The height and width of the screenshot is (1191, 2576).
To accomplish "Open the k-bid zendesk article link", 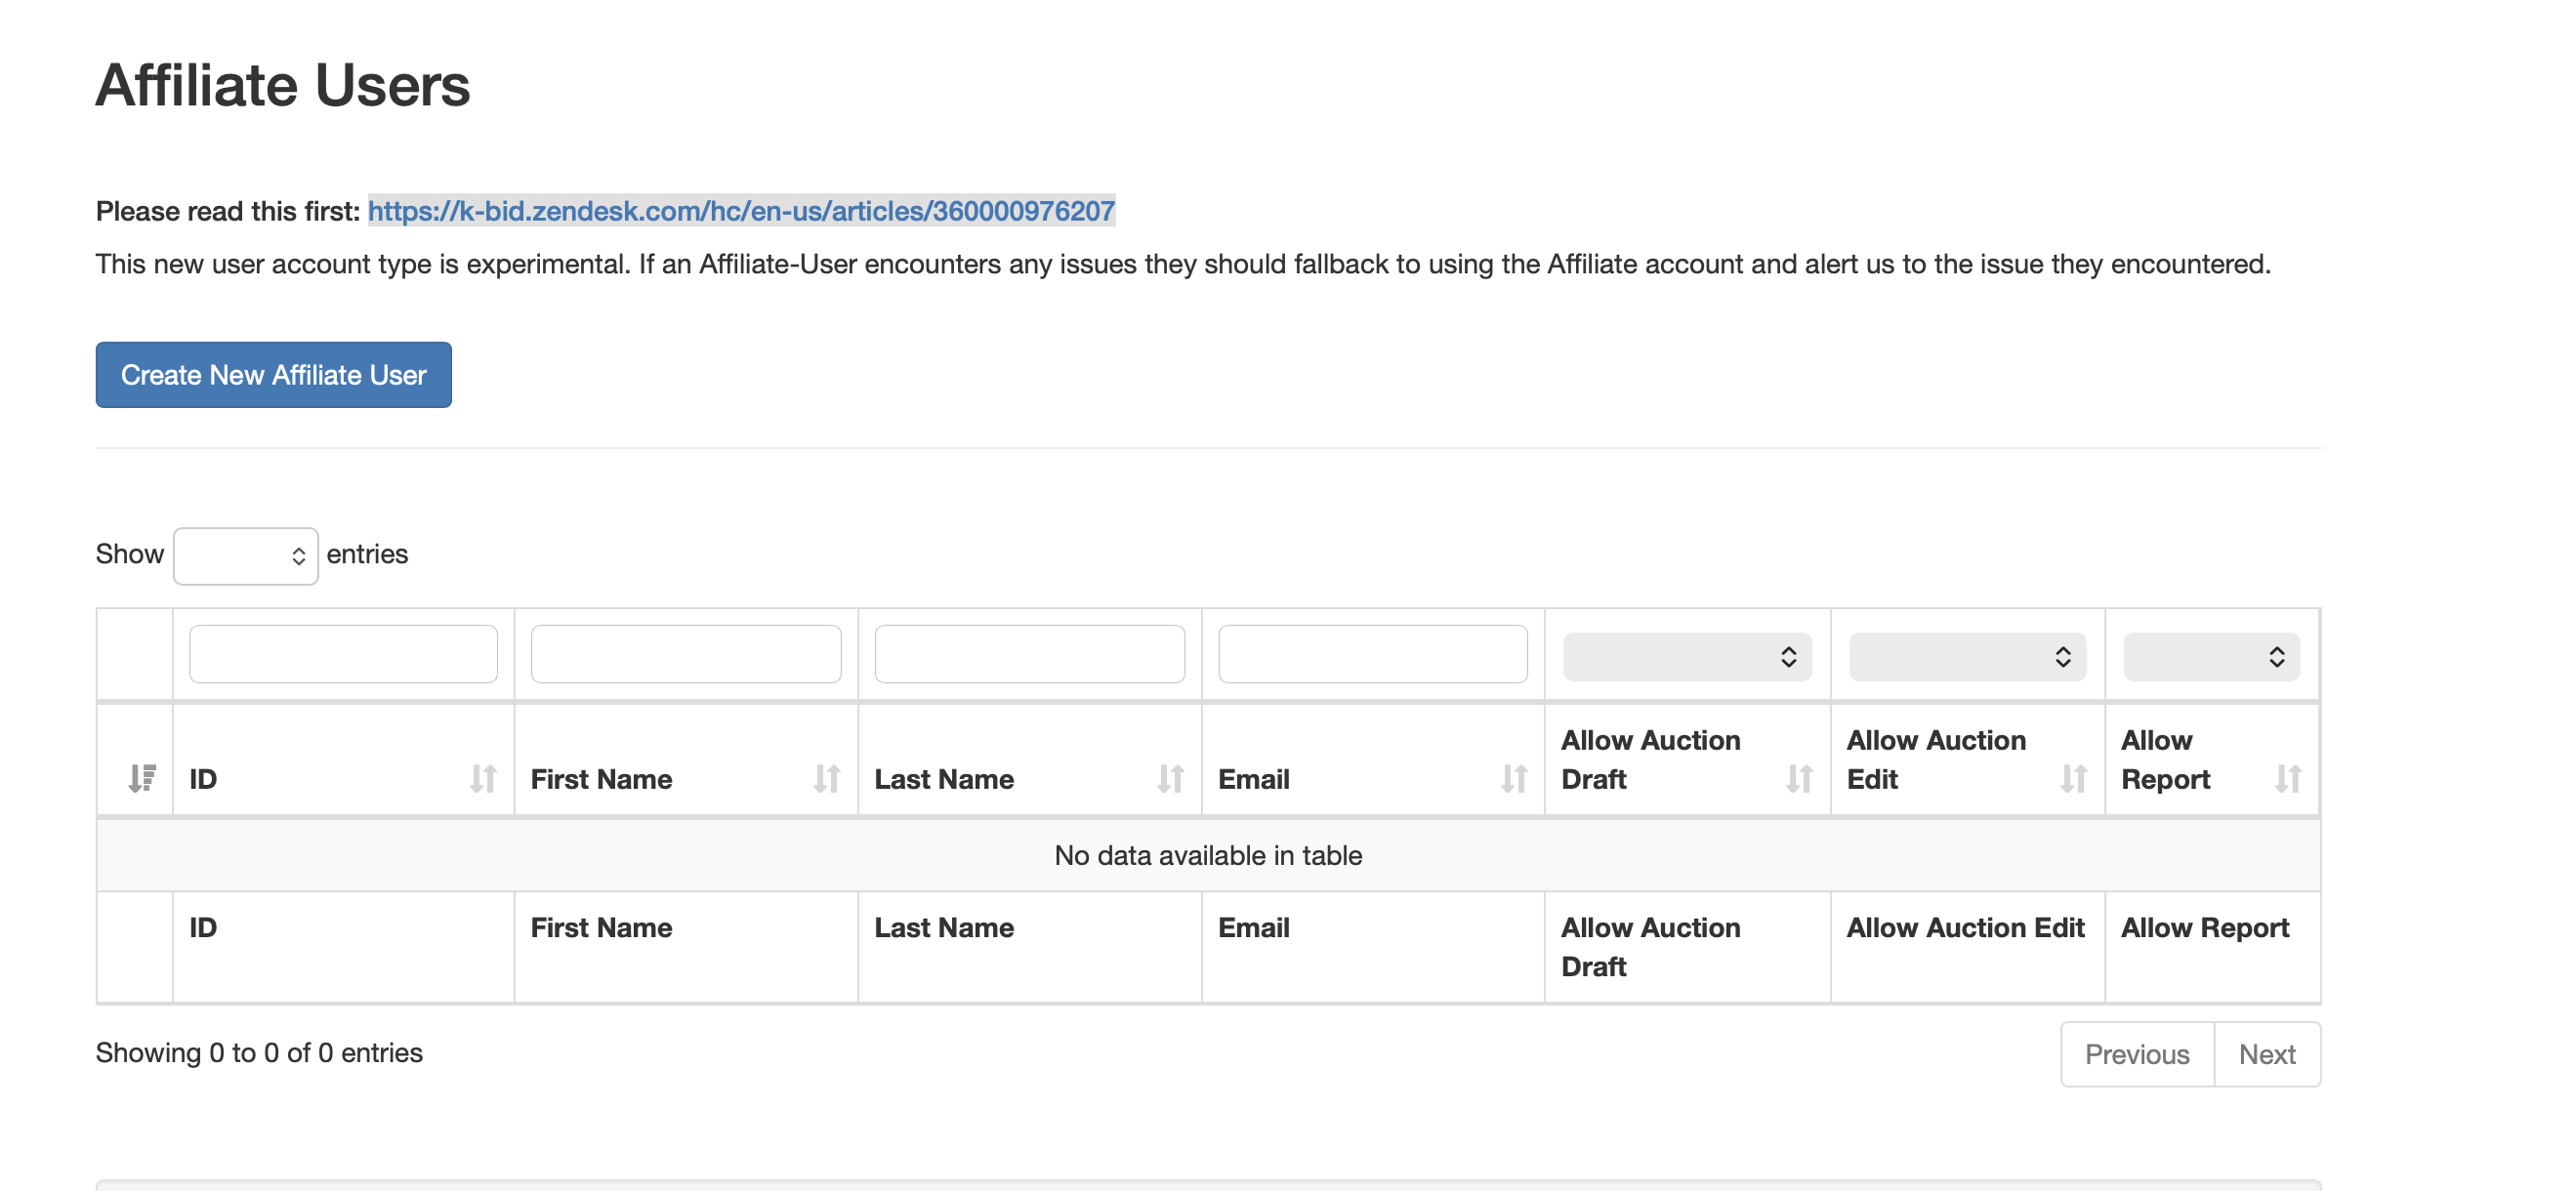I will click(740, 211).
